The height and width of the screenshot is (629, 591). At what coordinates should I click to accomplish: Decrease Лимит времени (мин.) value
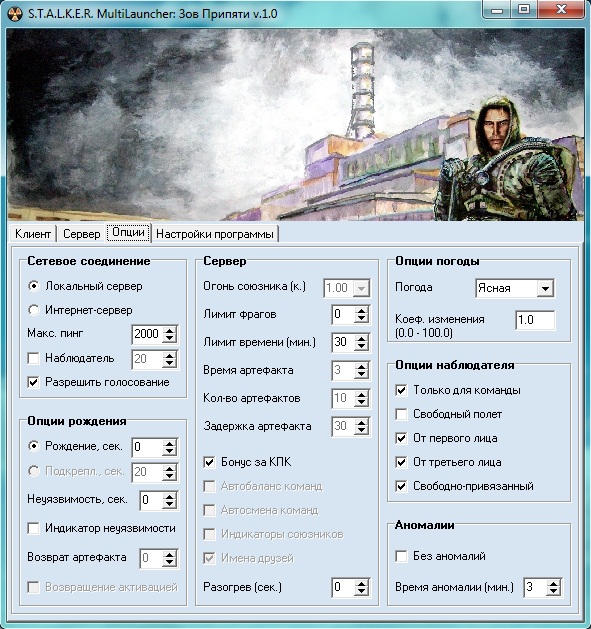tap(361, 347)
